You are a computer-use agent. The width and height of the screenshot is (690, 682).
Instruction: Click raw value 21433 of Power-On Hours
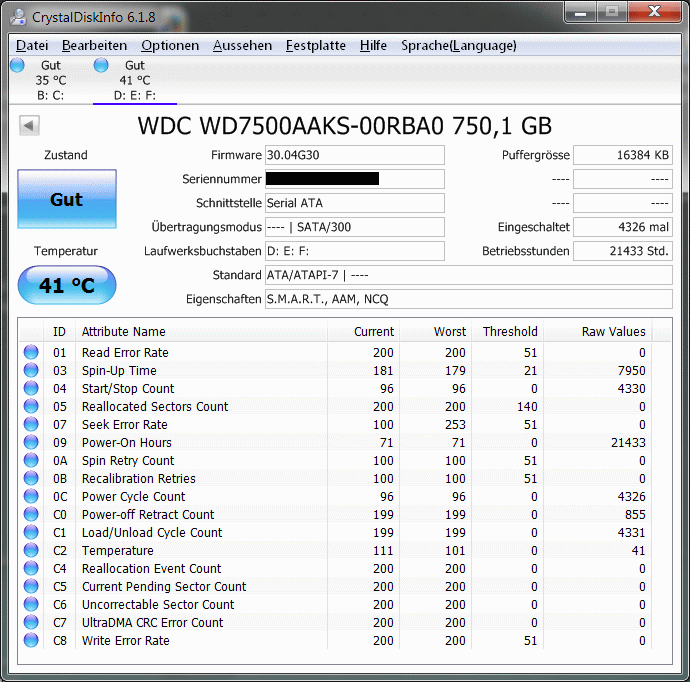(x=628, y=442)
